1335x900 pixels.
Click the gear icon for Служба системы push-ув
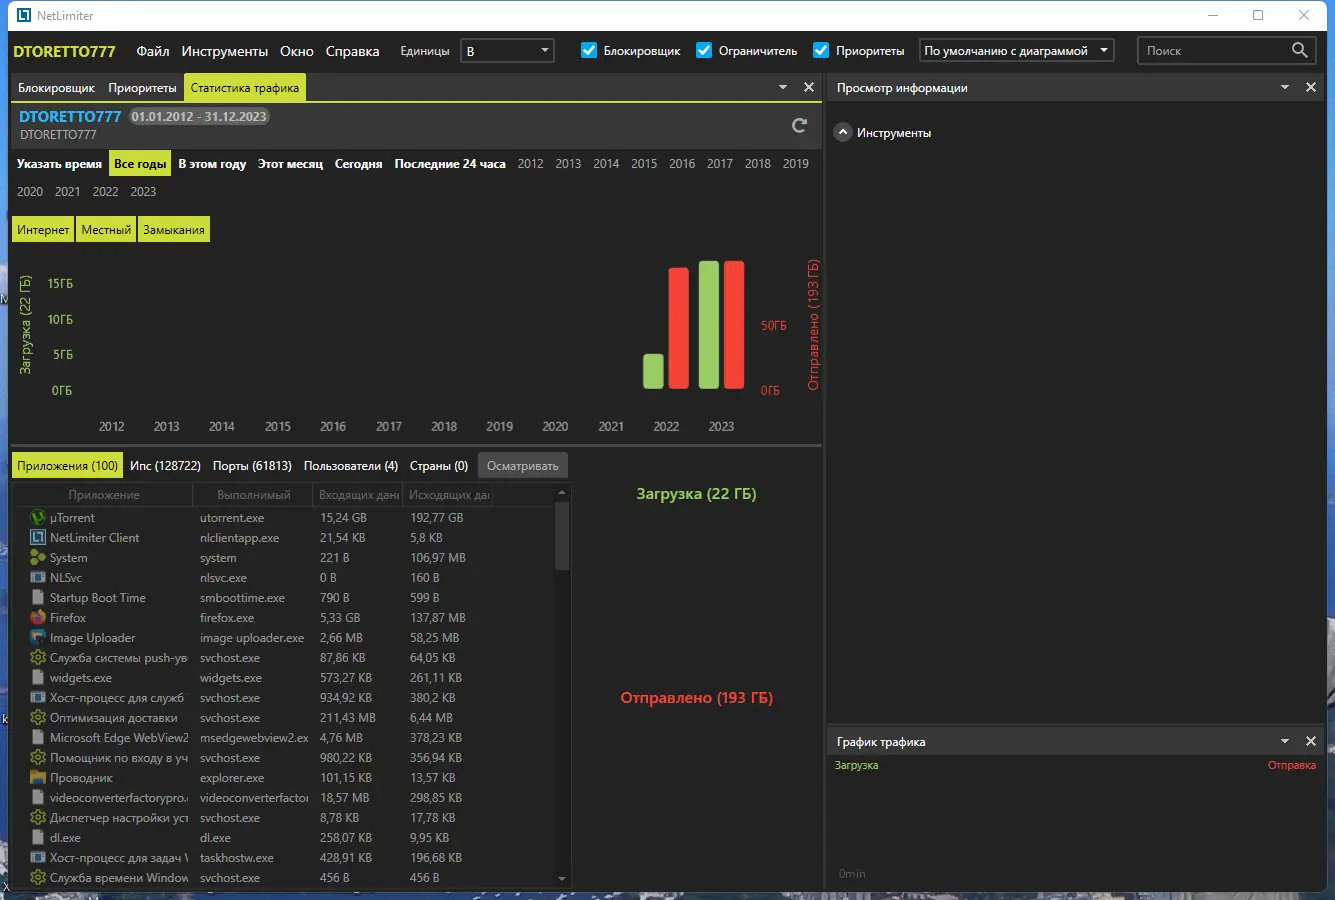tap(38, 658)
